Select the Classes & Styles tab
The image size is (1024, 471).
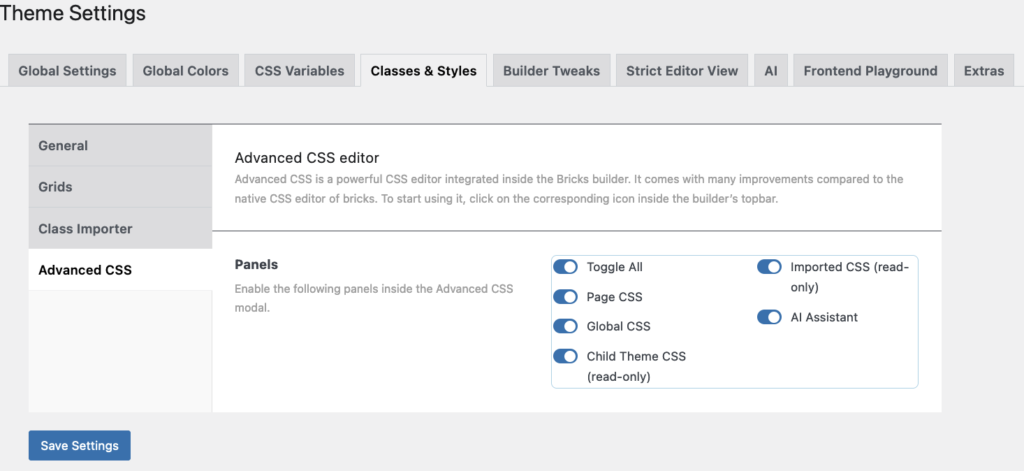[x=423, y=71]
